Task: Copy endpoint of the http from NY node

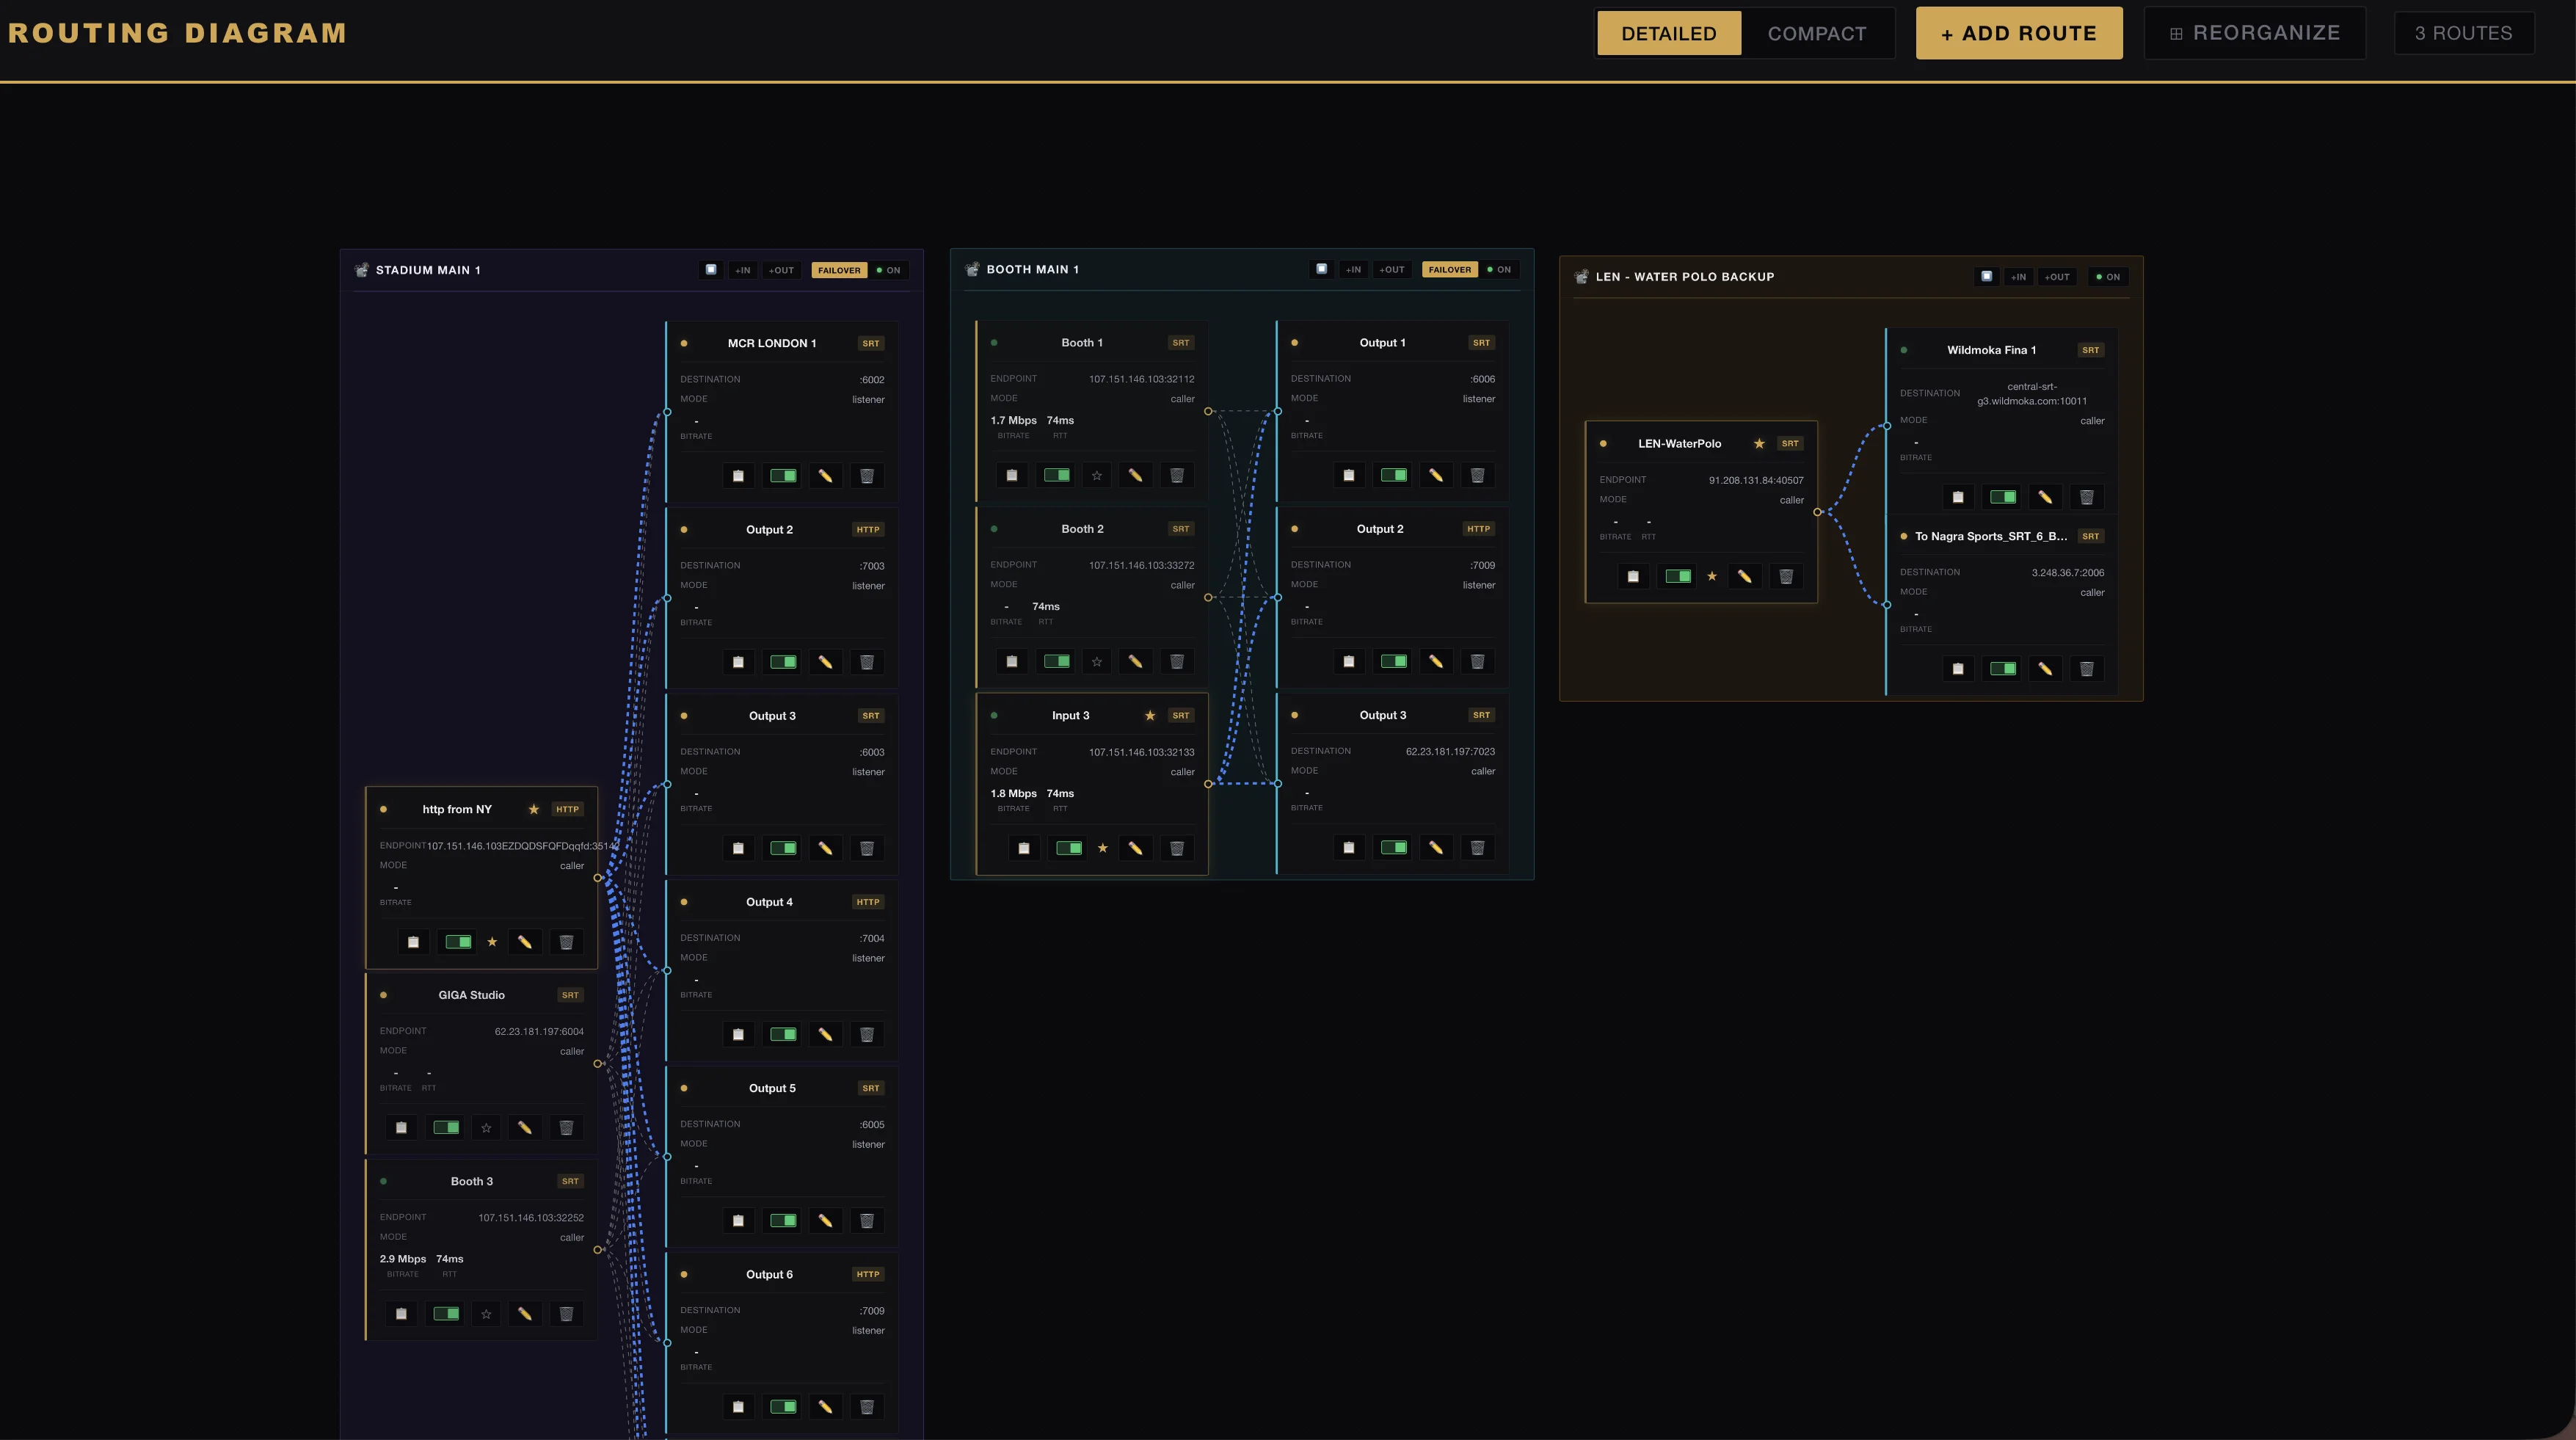Action: coord(413,941)
